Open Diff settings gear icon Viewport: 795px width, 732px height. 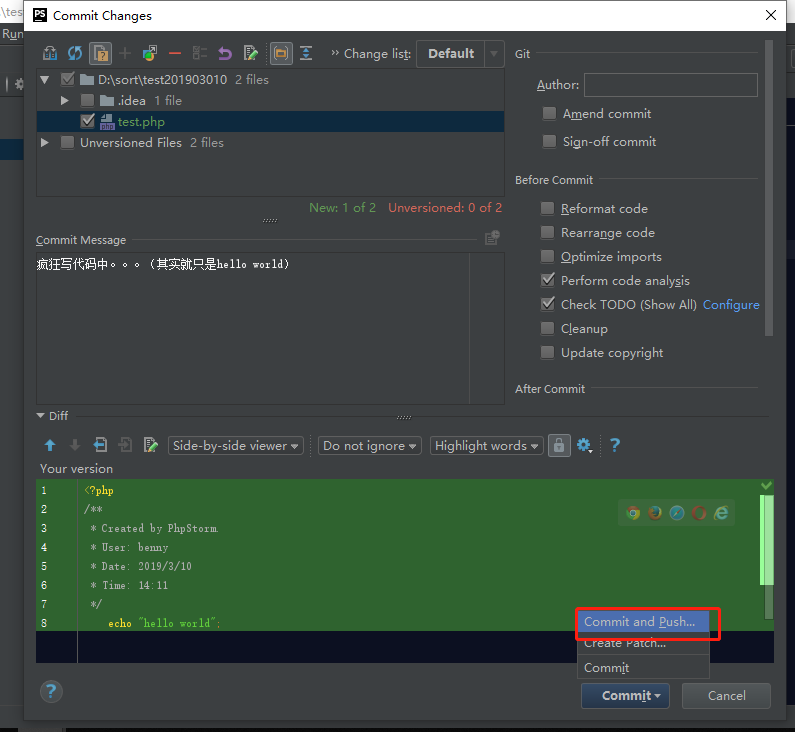tap(584, 445)
